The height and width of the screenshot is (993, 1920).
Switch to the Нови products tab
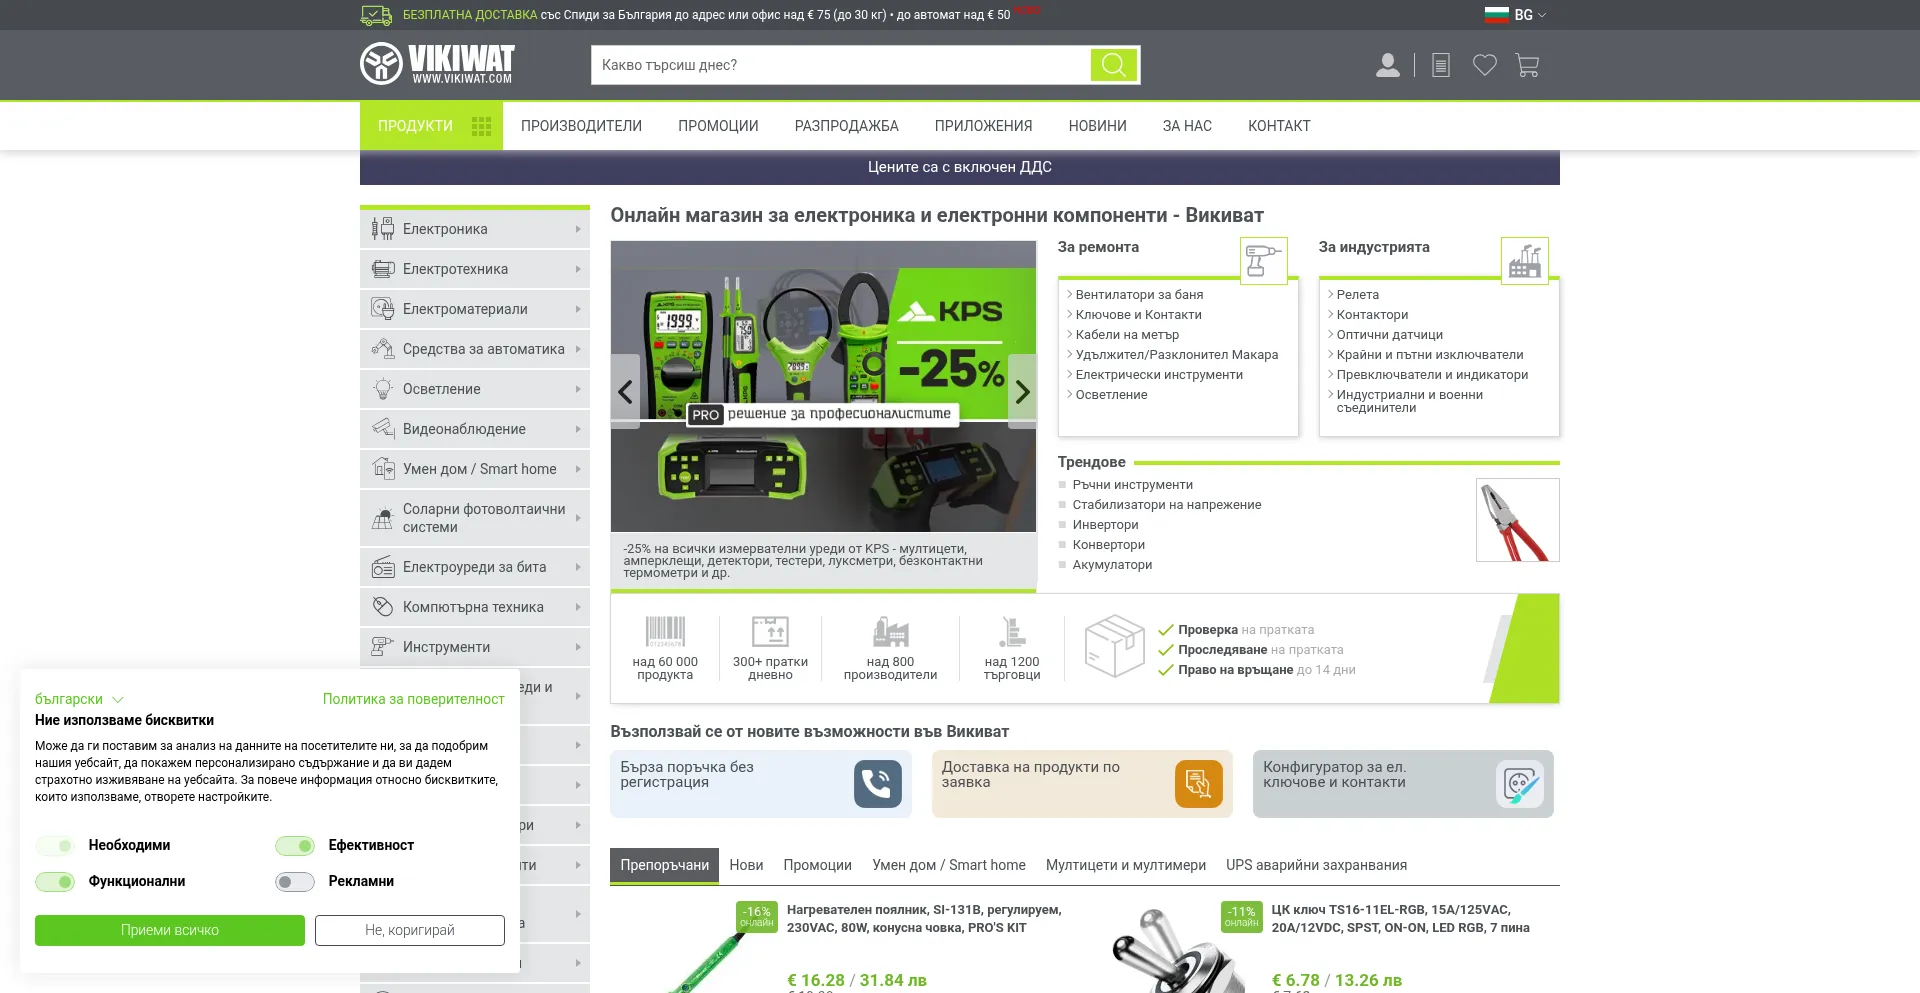pos(746,865)
